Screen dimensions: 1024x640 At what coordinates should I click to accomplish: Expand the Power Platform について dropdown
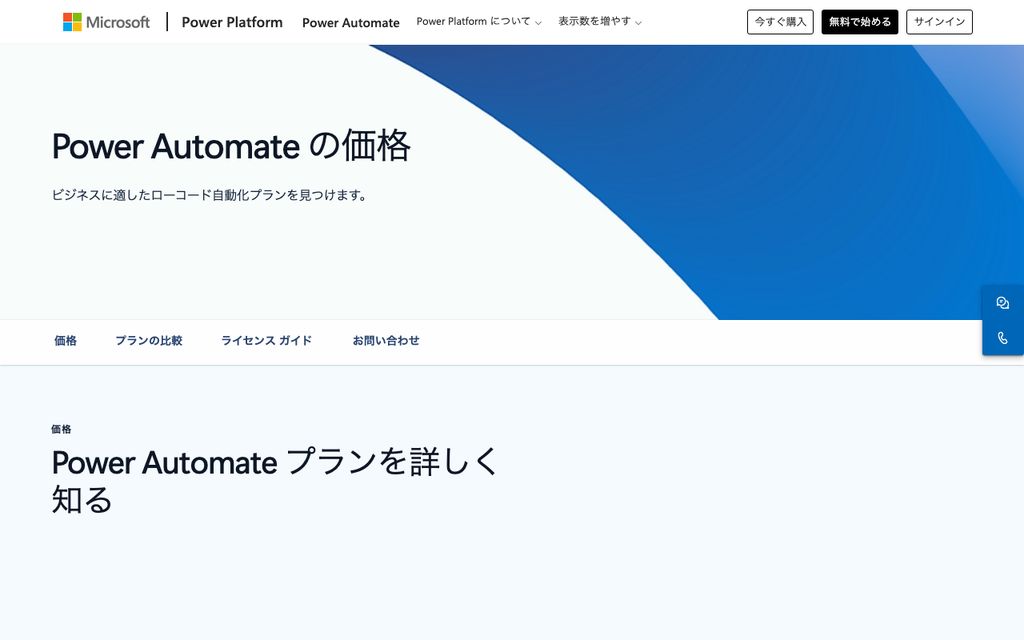tap(479, 22)
